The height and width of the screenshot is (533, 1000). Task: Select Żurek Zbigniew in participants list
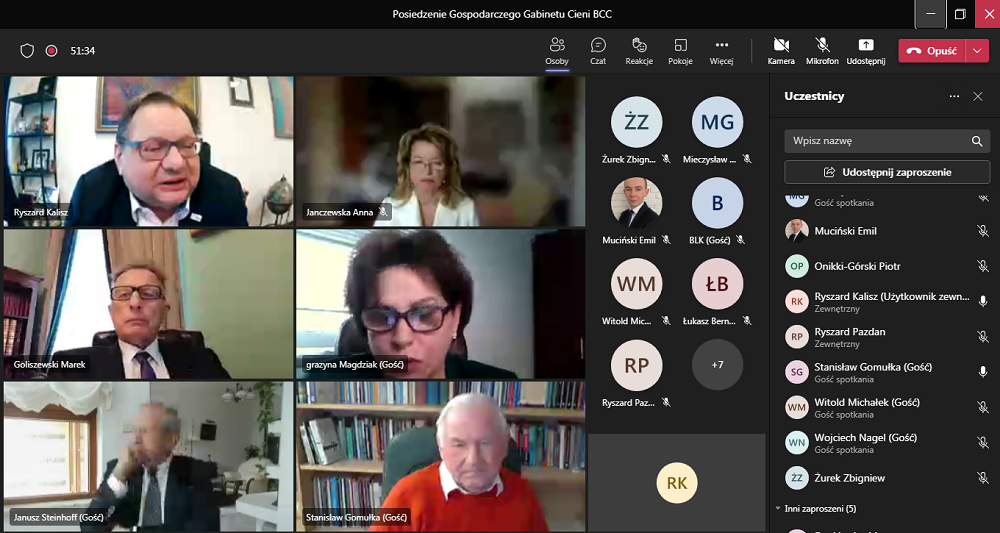tap(887, 478)
